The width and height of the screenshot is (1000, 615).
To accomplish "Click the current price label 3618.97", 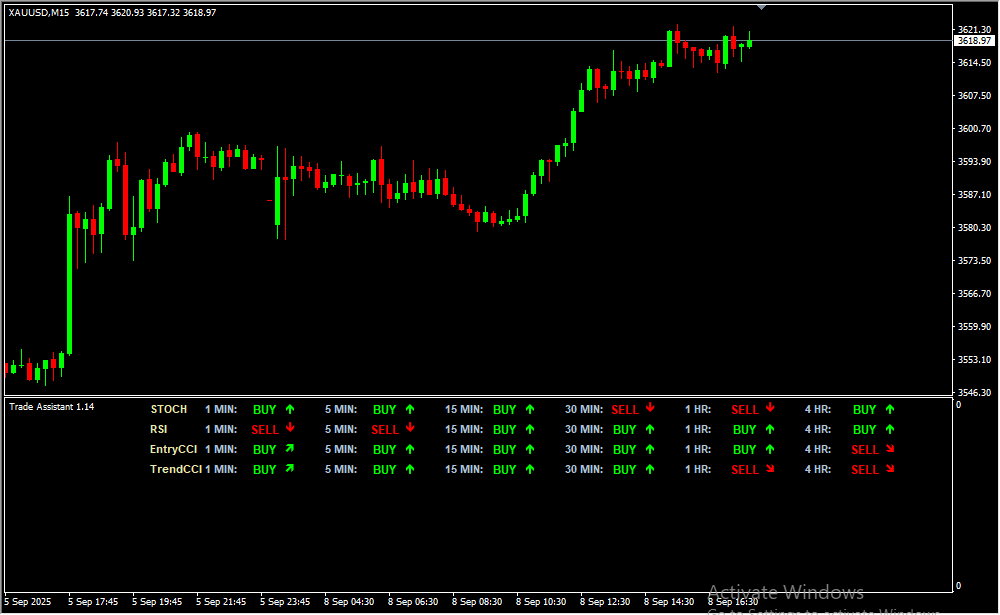I will pyautogui.click(x=973, y=41).
